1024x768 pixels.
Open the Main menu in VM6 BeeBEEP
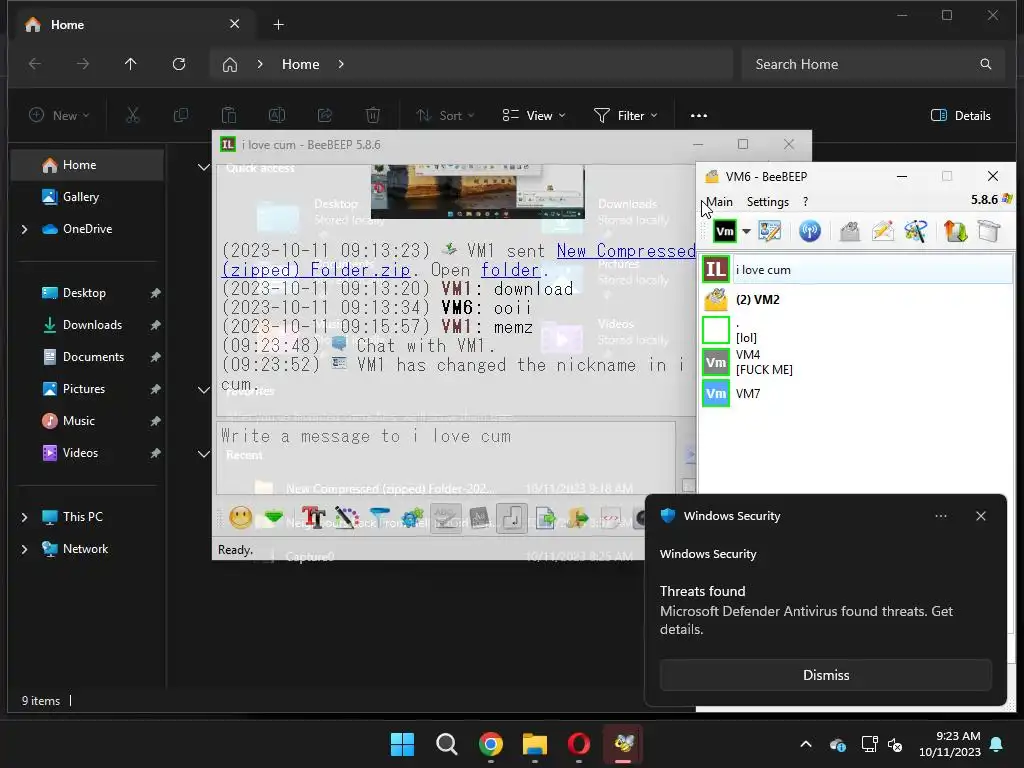pos(719,202)
